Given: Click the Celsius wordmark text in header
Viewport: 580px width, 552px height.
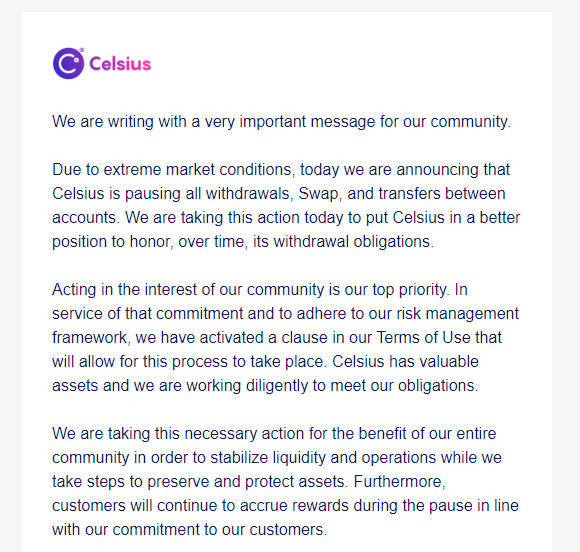Looking at the screenshot, I should point(120,64).
